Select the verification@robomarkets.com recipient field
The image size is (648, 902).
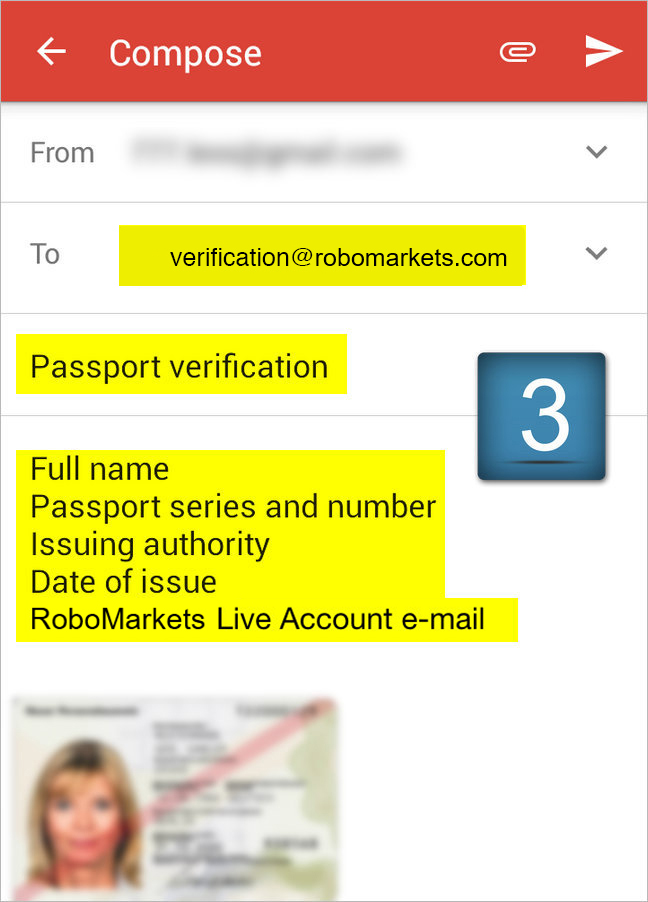322,255
